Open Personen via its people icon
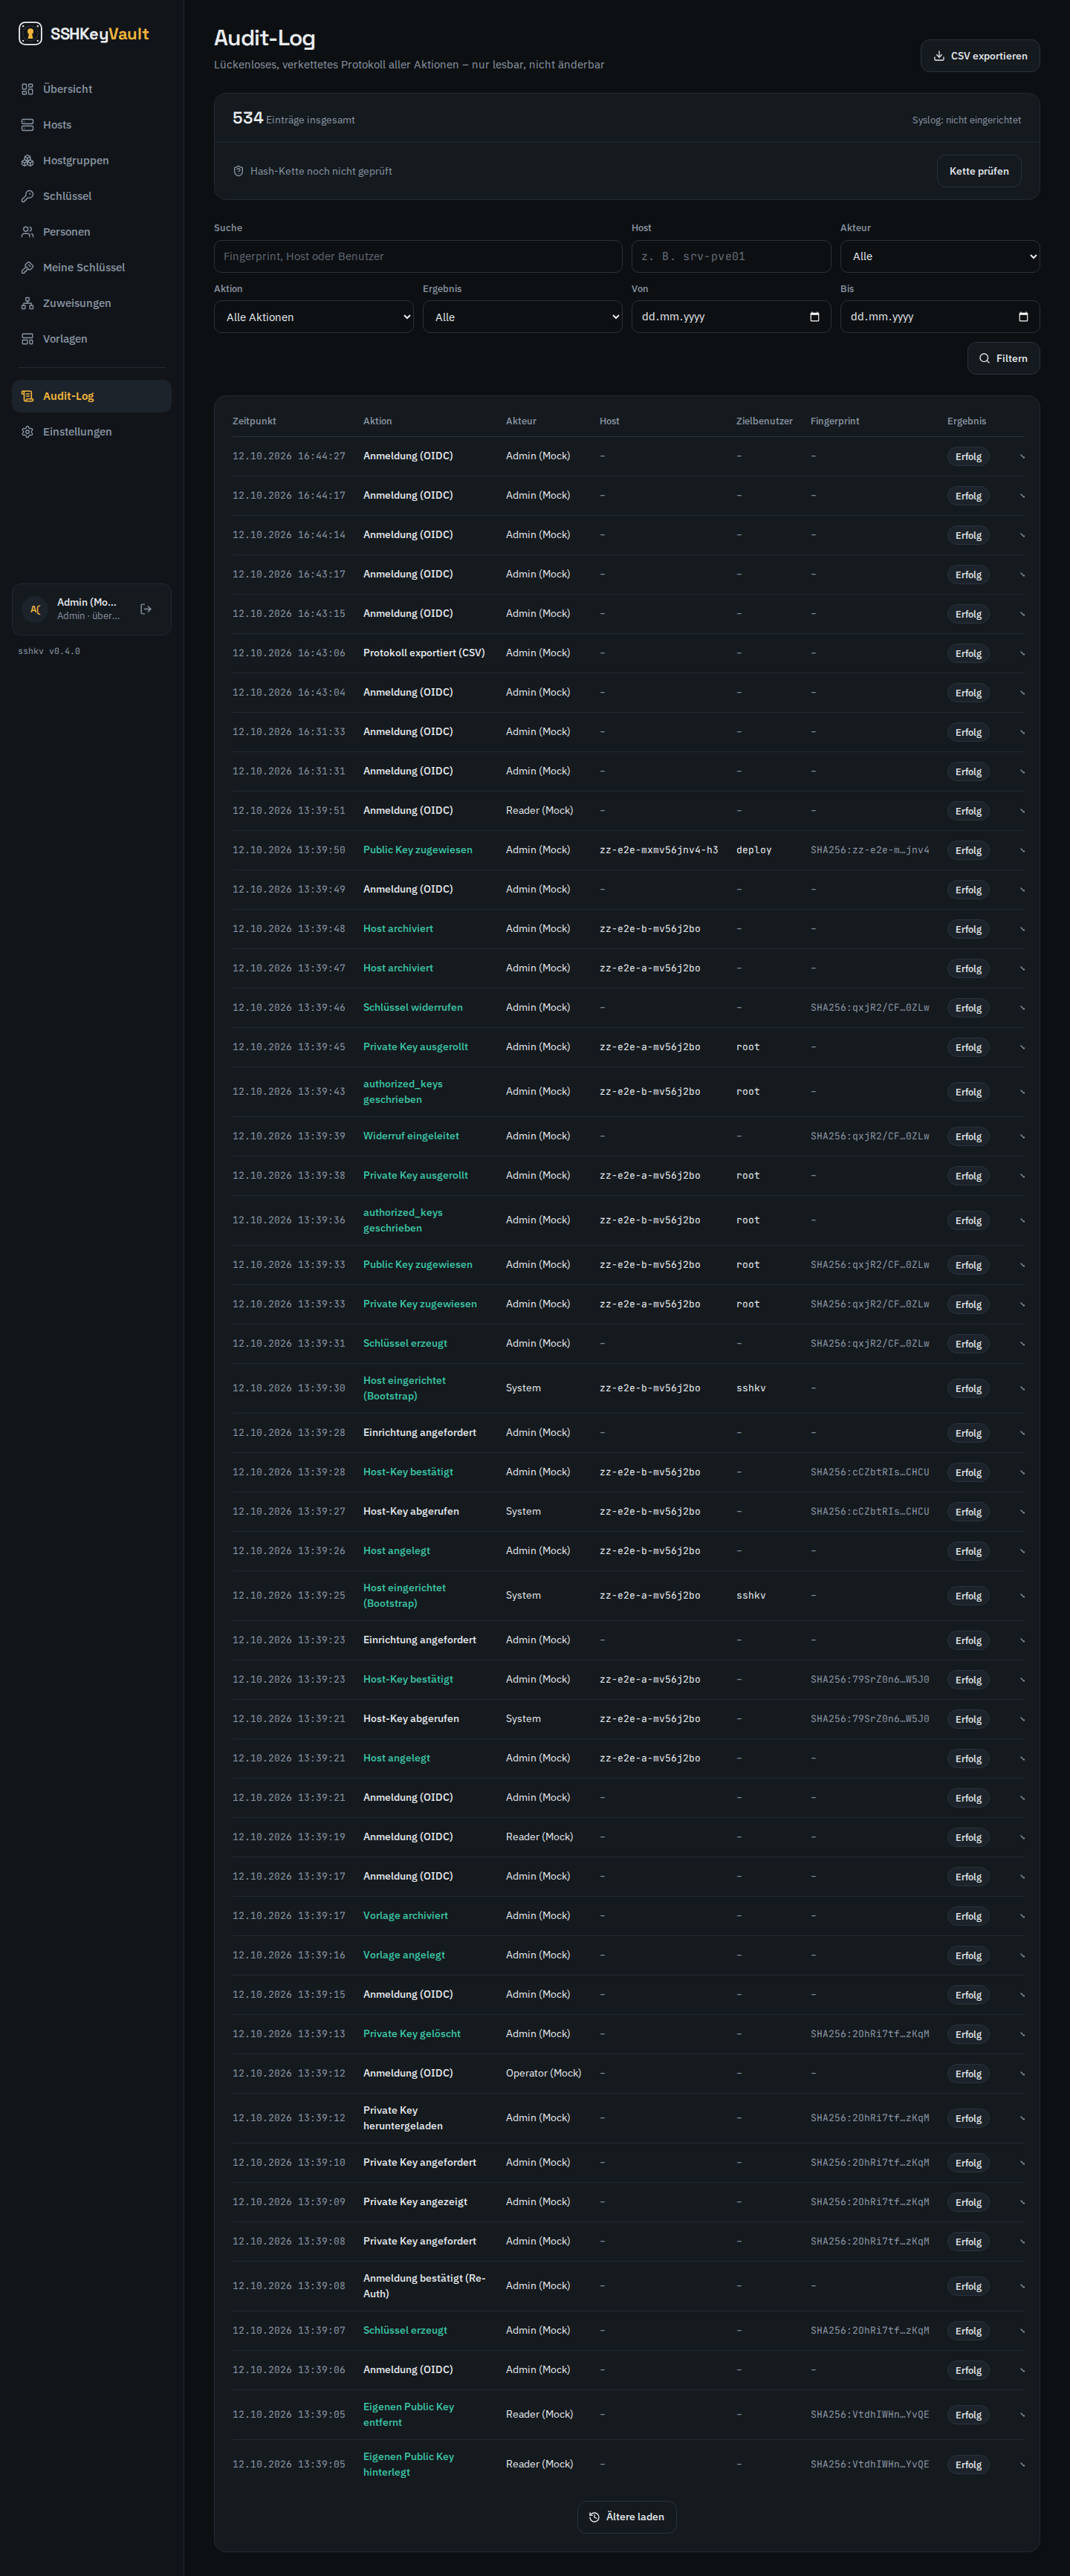 pyautogui.click(x=27, y=232)
